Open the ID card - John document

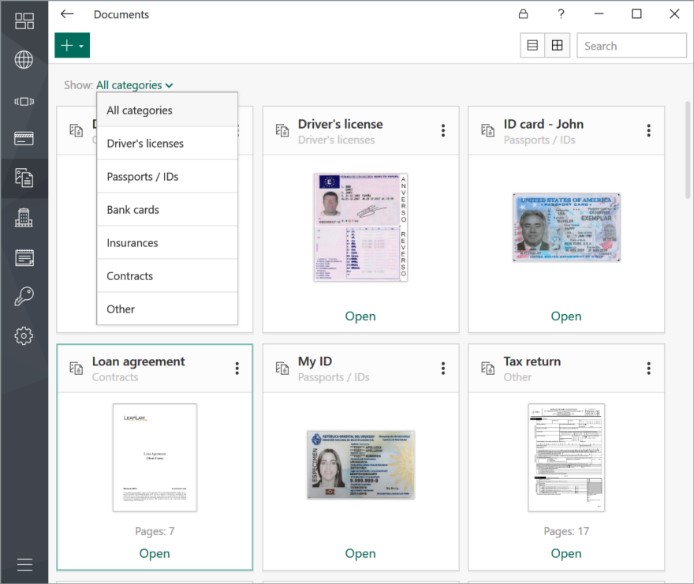click(x=566, y=316)
